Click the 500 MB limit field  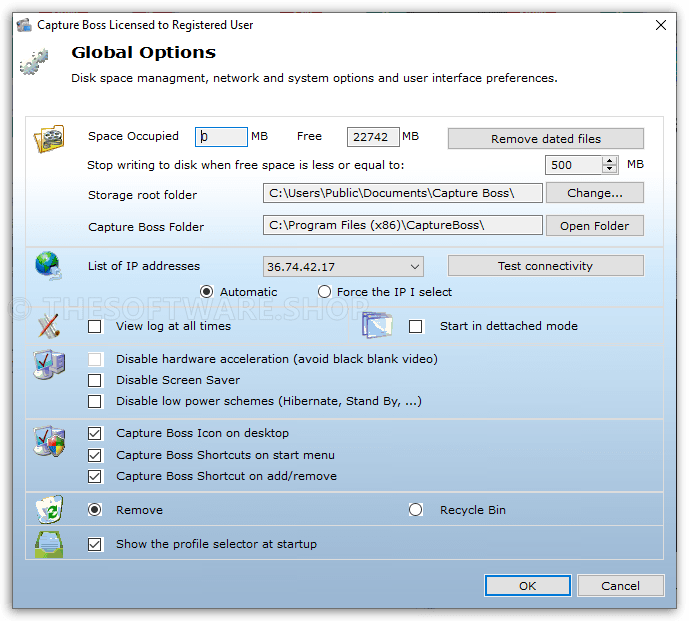tap(574, 165)
